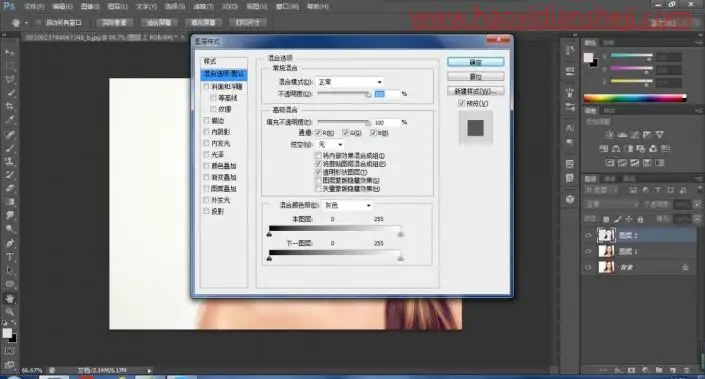Click the foreground color swatch in Color panel
705x379 pixels.
click(588, 57)
